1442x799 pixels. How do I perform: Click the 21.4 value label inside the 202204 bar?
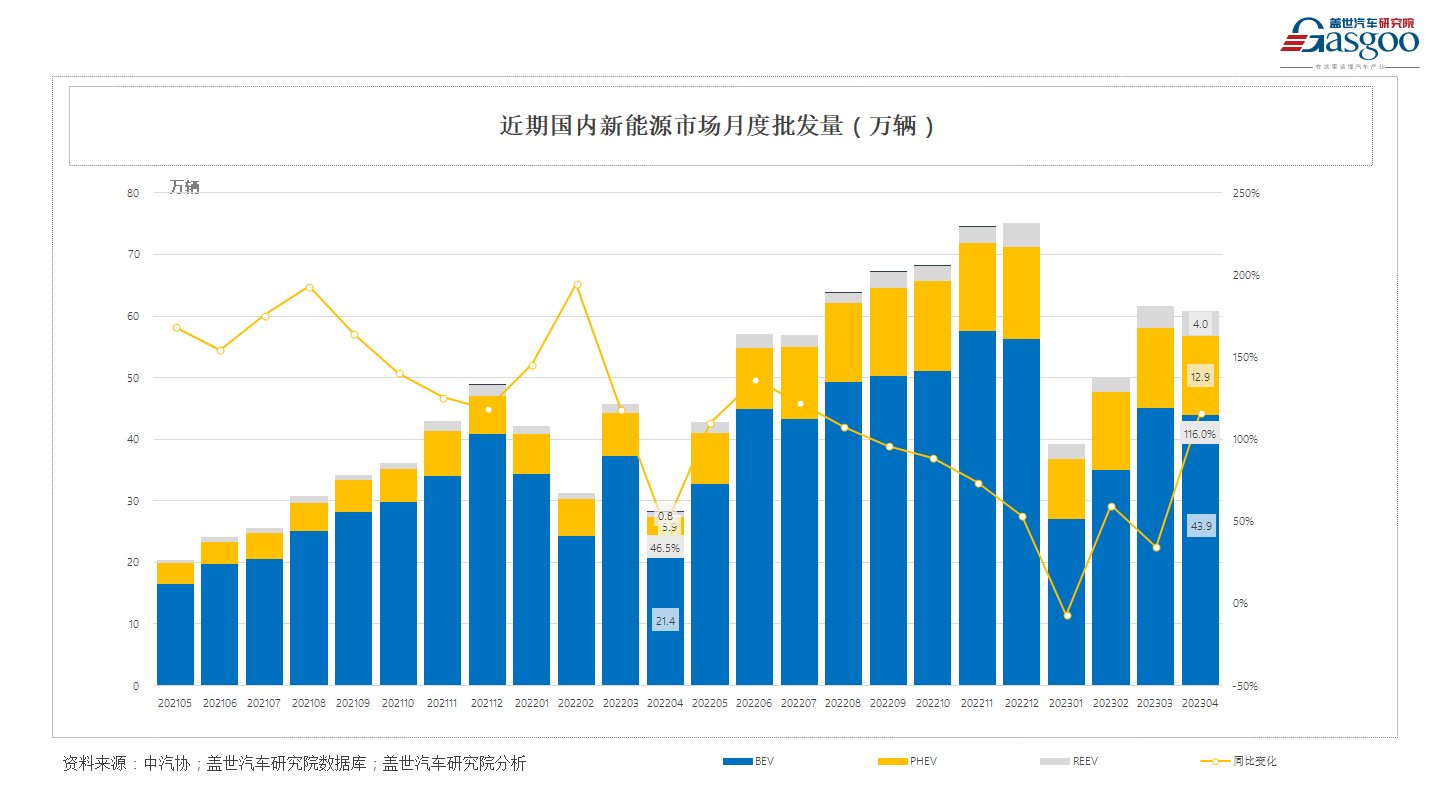[x=665, y=620]
